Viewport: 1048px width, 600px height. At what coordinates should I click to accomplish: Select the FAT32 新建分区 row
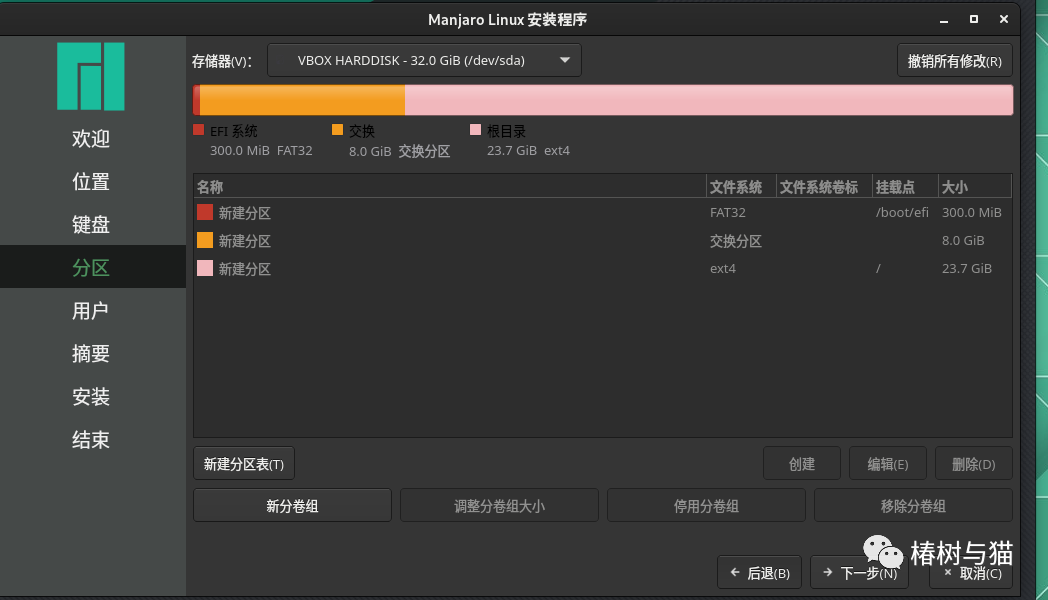[603, 213]
